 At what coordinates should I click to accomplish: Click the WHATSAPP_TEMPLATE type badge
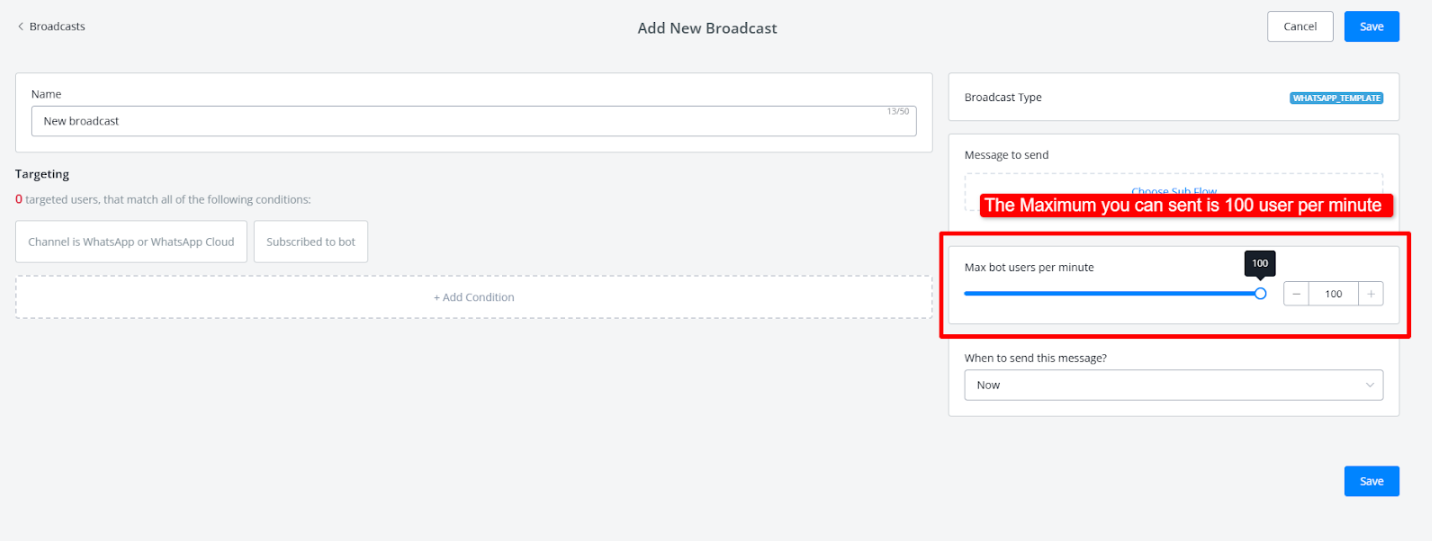1336,98
